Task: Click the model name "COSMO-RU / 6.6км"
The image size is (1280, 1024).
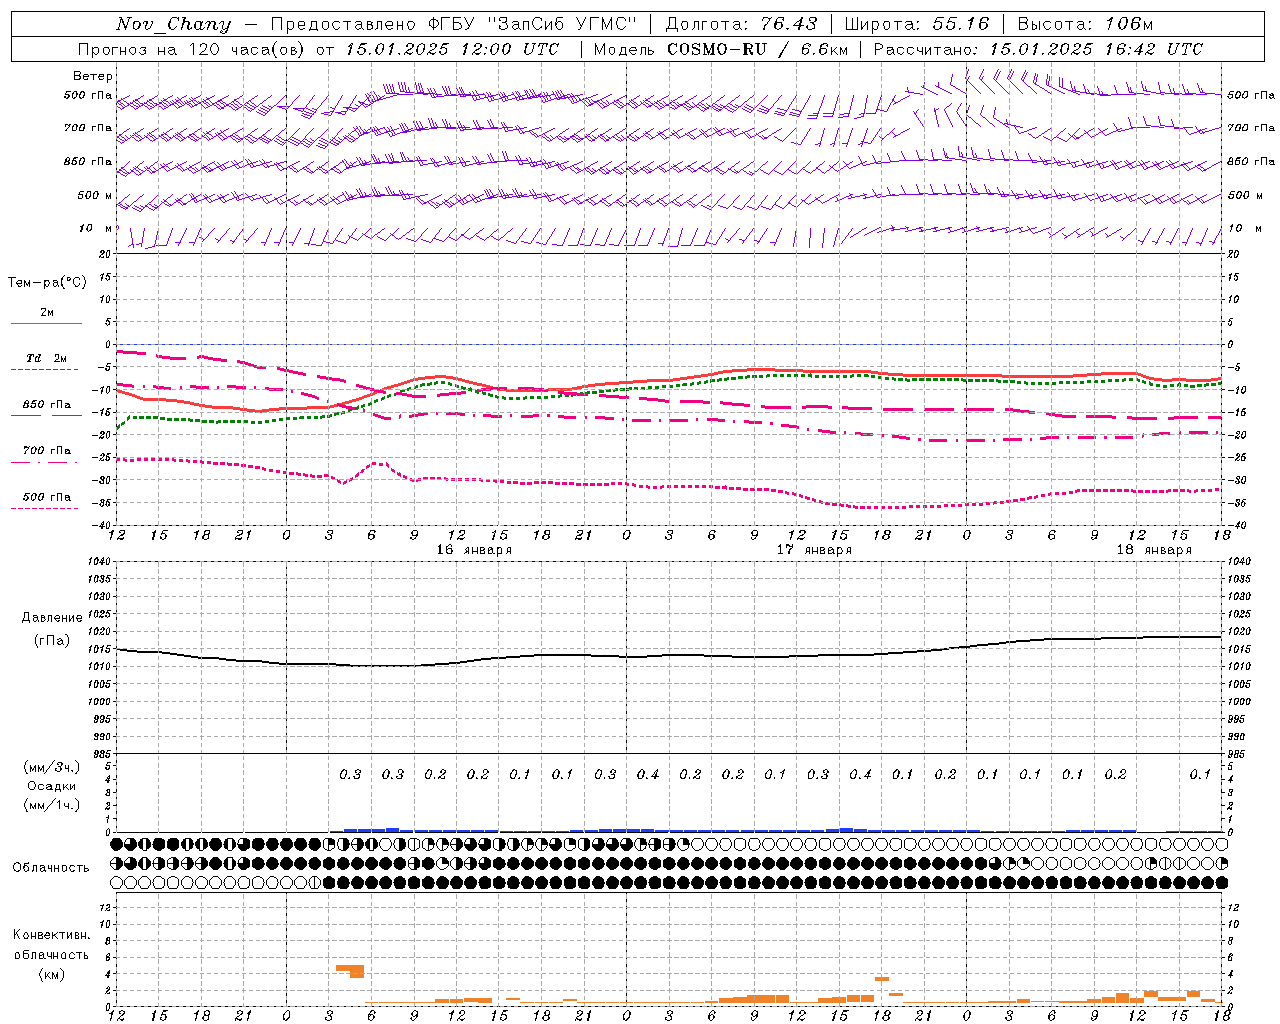Action: coord(758,49)
